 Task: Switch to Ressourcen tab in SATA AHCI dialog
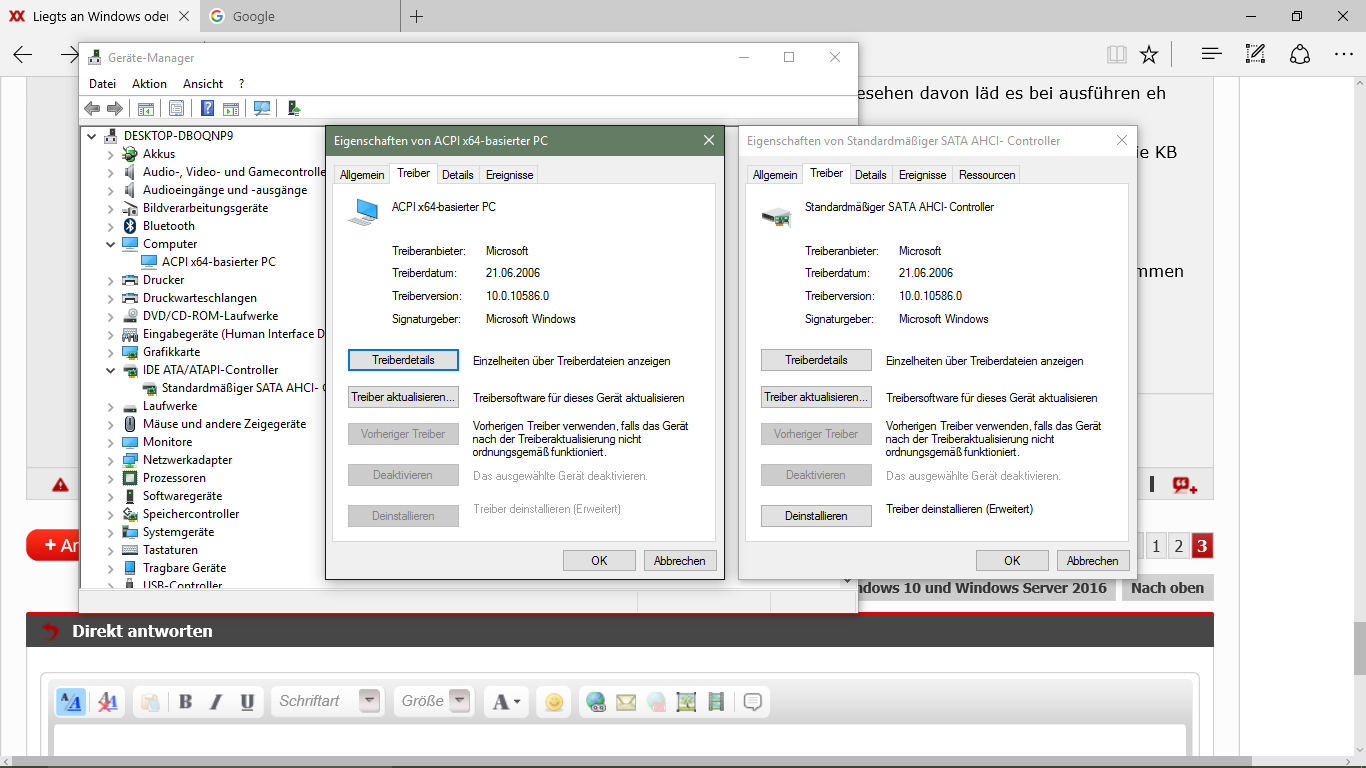987,175
